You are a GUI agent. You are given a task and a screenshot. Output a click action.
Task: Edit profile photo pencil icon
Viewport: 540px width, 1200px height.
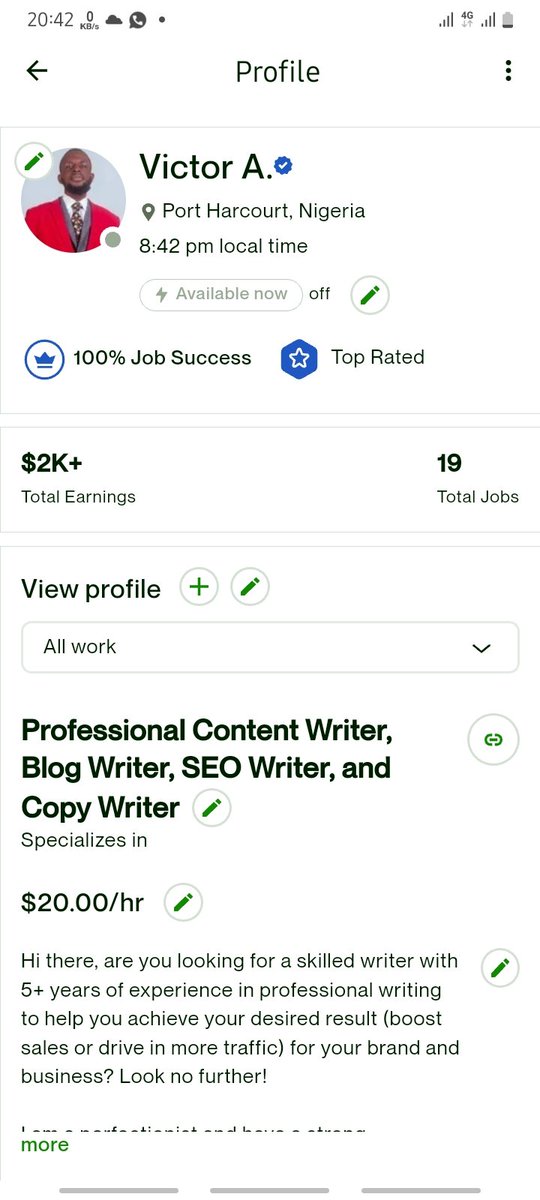point(34,160)
